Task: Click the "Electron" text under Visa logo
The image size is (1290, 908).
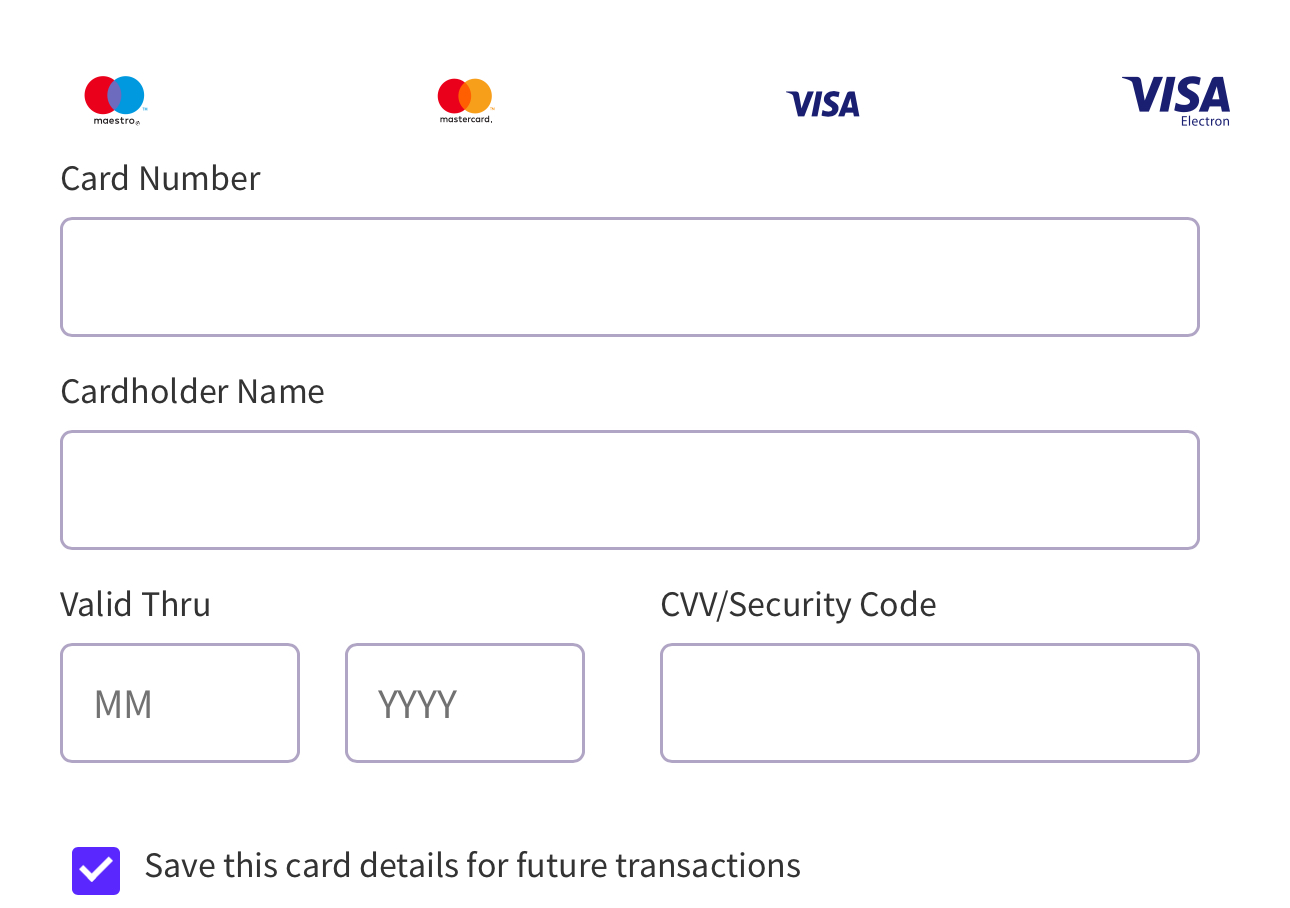Action: (x=1205, y=122)
